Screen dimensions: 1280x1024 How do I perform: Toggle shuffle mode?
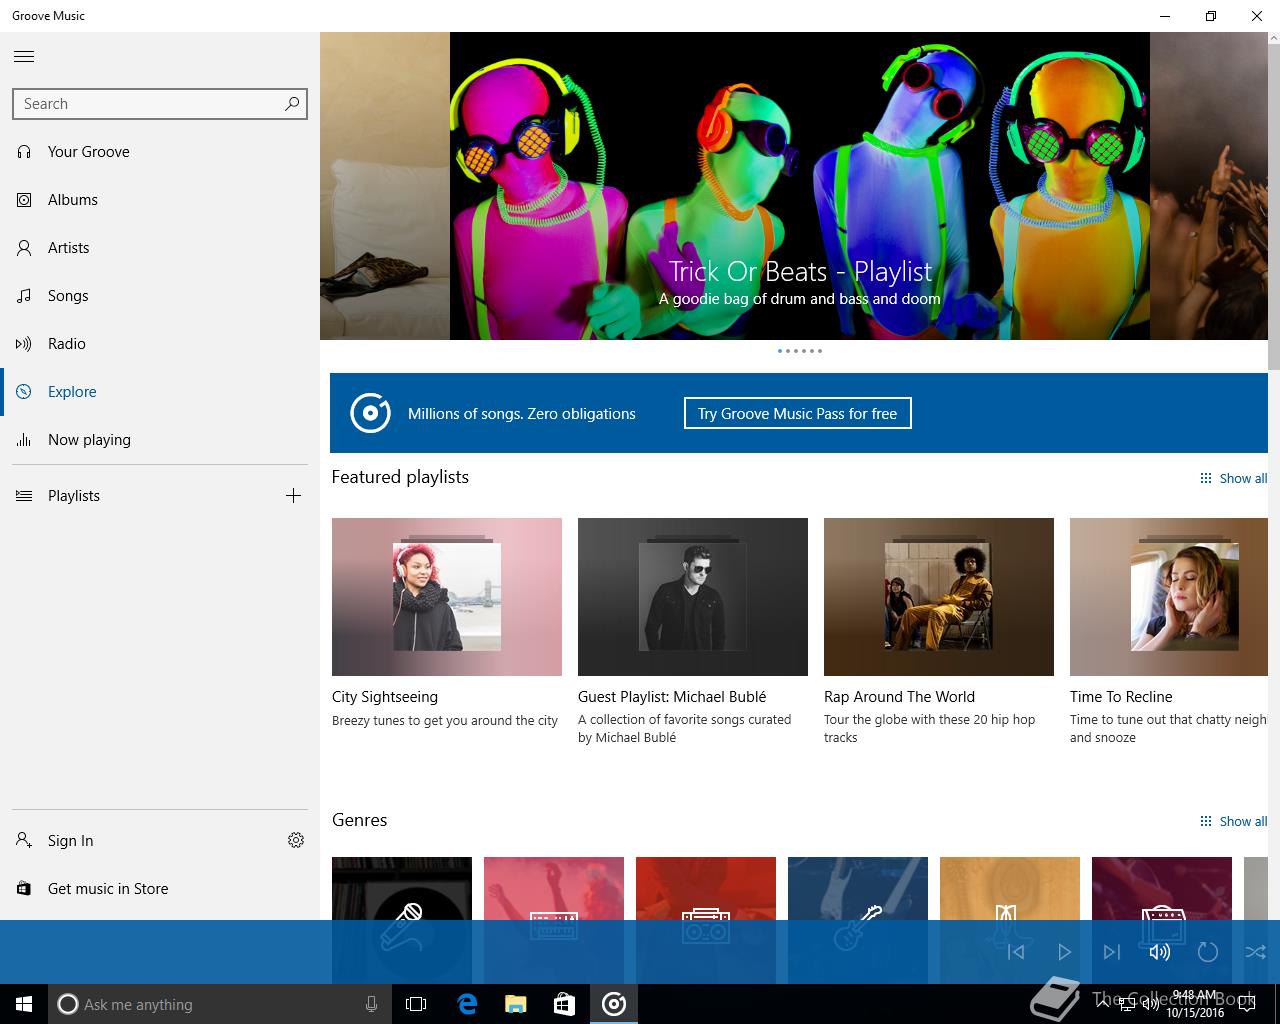click(x=1256, y=952)
